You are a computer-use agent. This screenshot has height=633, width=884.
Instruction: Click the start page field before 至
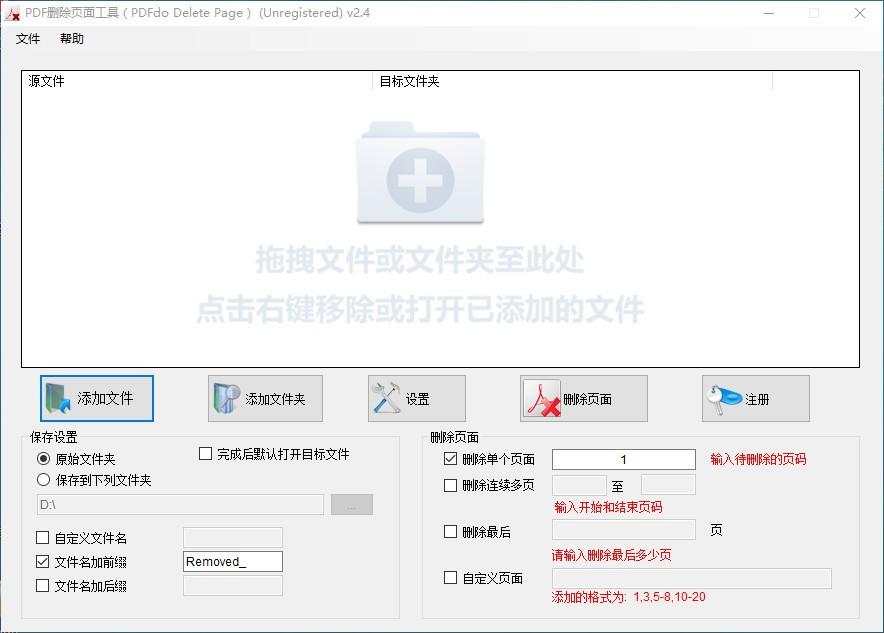point(579,485)
